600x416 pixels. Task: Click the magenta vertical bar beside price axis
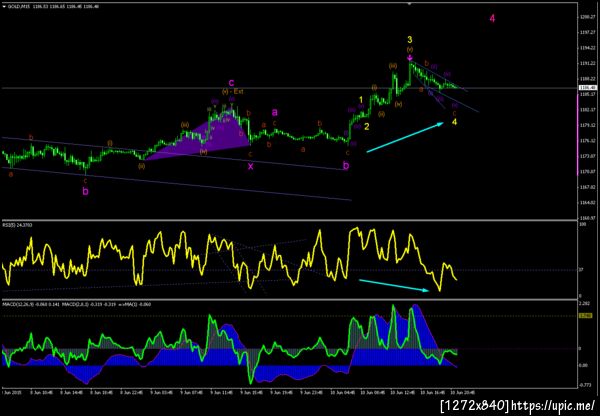pyautogui.click(x=578, y=135)
